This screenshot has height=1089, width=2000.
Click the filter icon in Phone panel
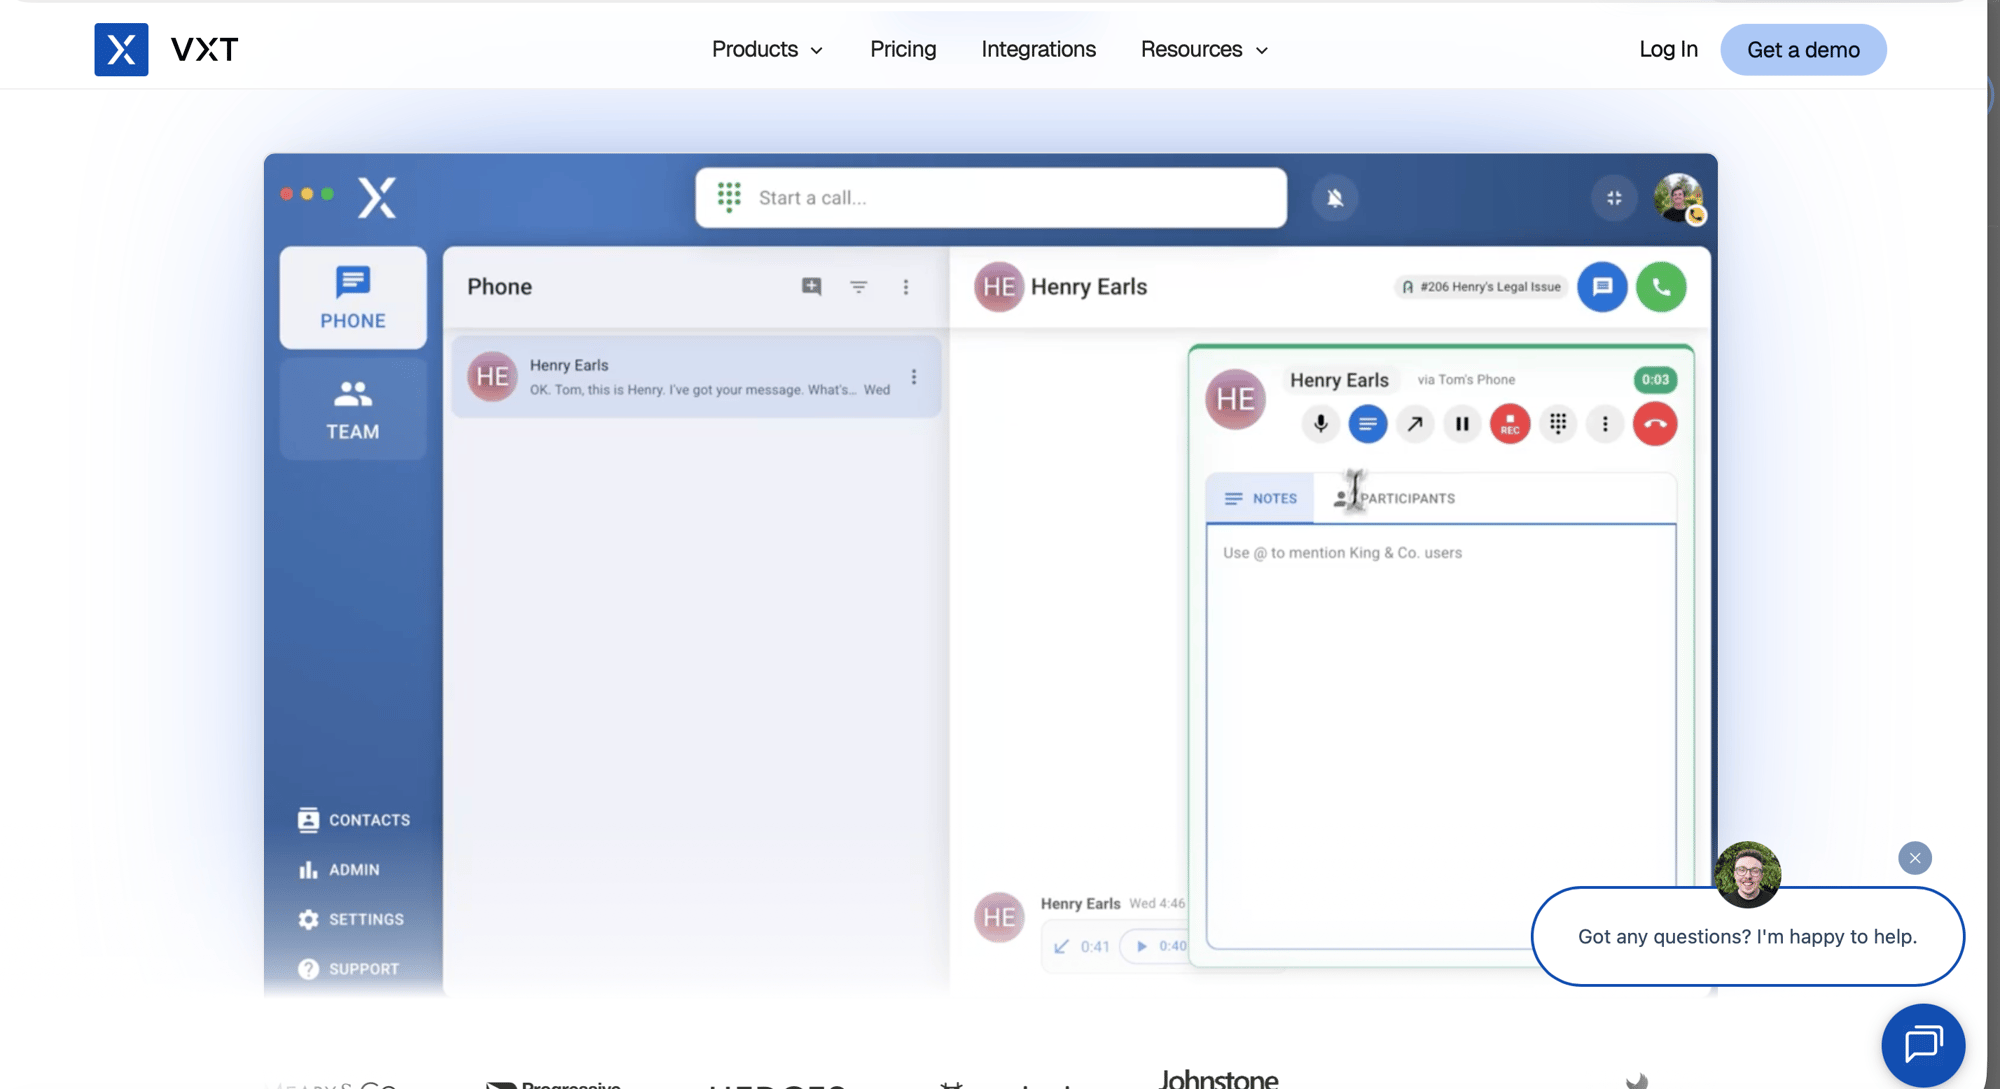tap(858, 287)
